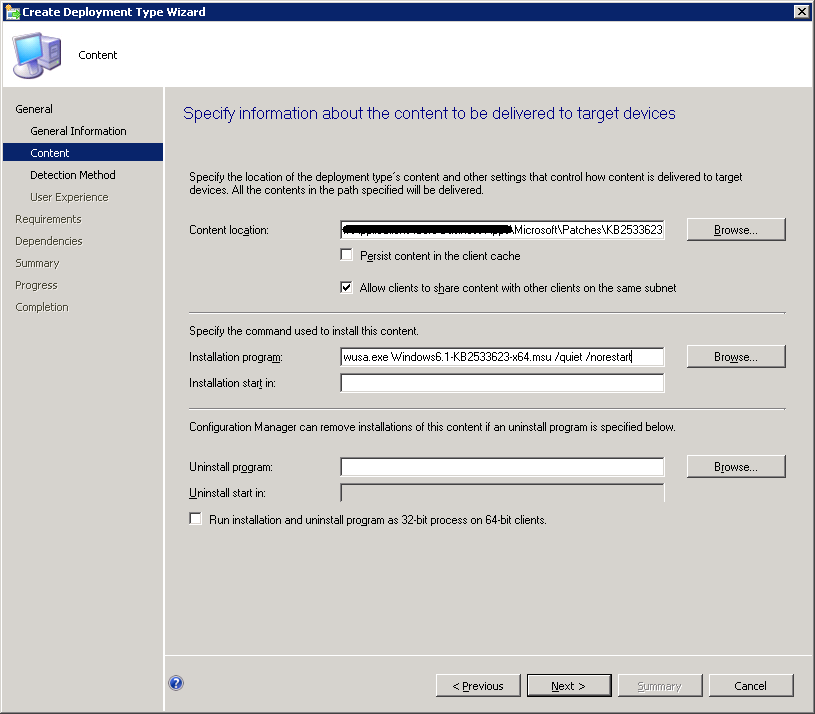Enable Run installation as 32-bit process checkbox
The height and width of the screenshot is (714, 815).
pos(195,520)
